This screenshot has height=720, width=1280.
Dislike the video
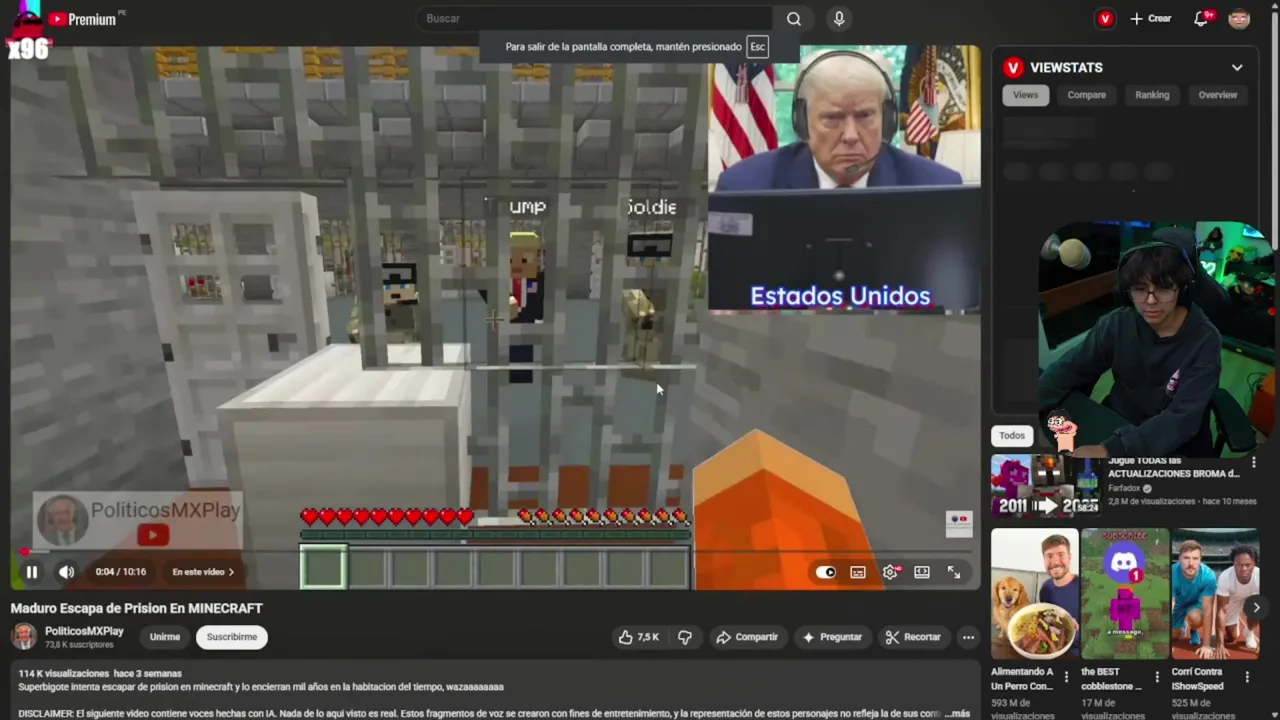685,637
